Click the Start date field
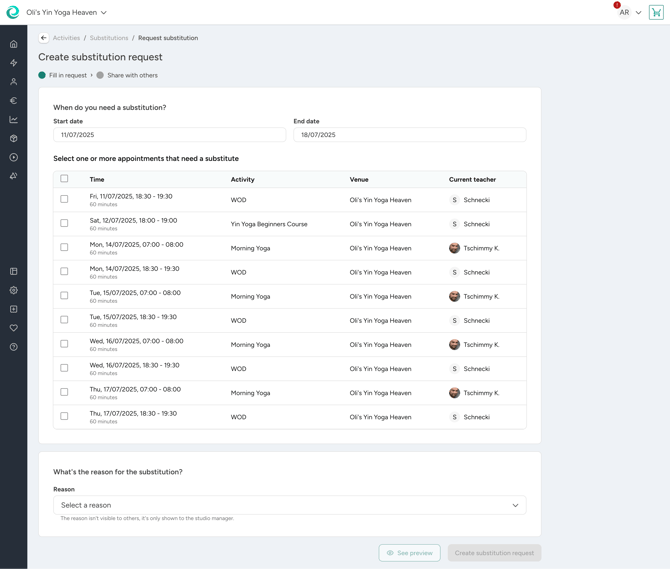 click(169, 135)
